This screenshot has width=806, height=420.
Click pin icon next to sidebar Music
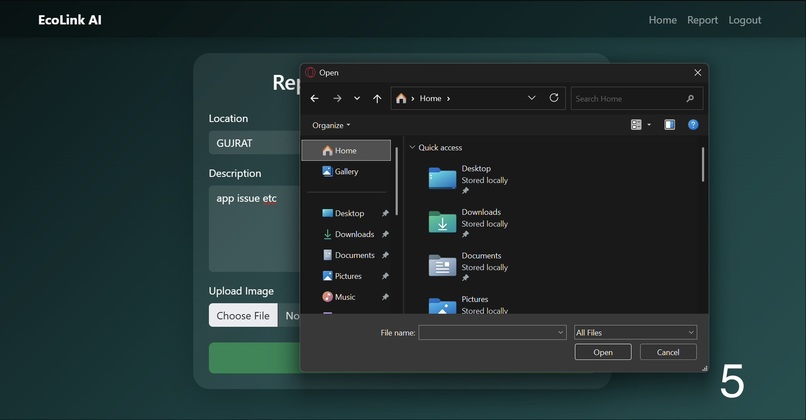[385, 297]
